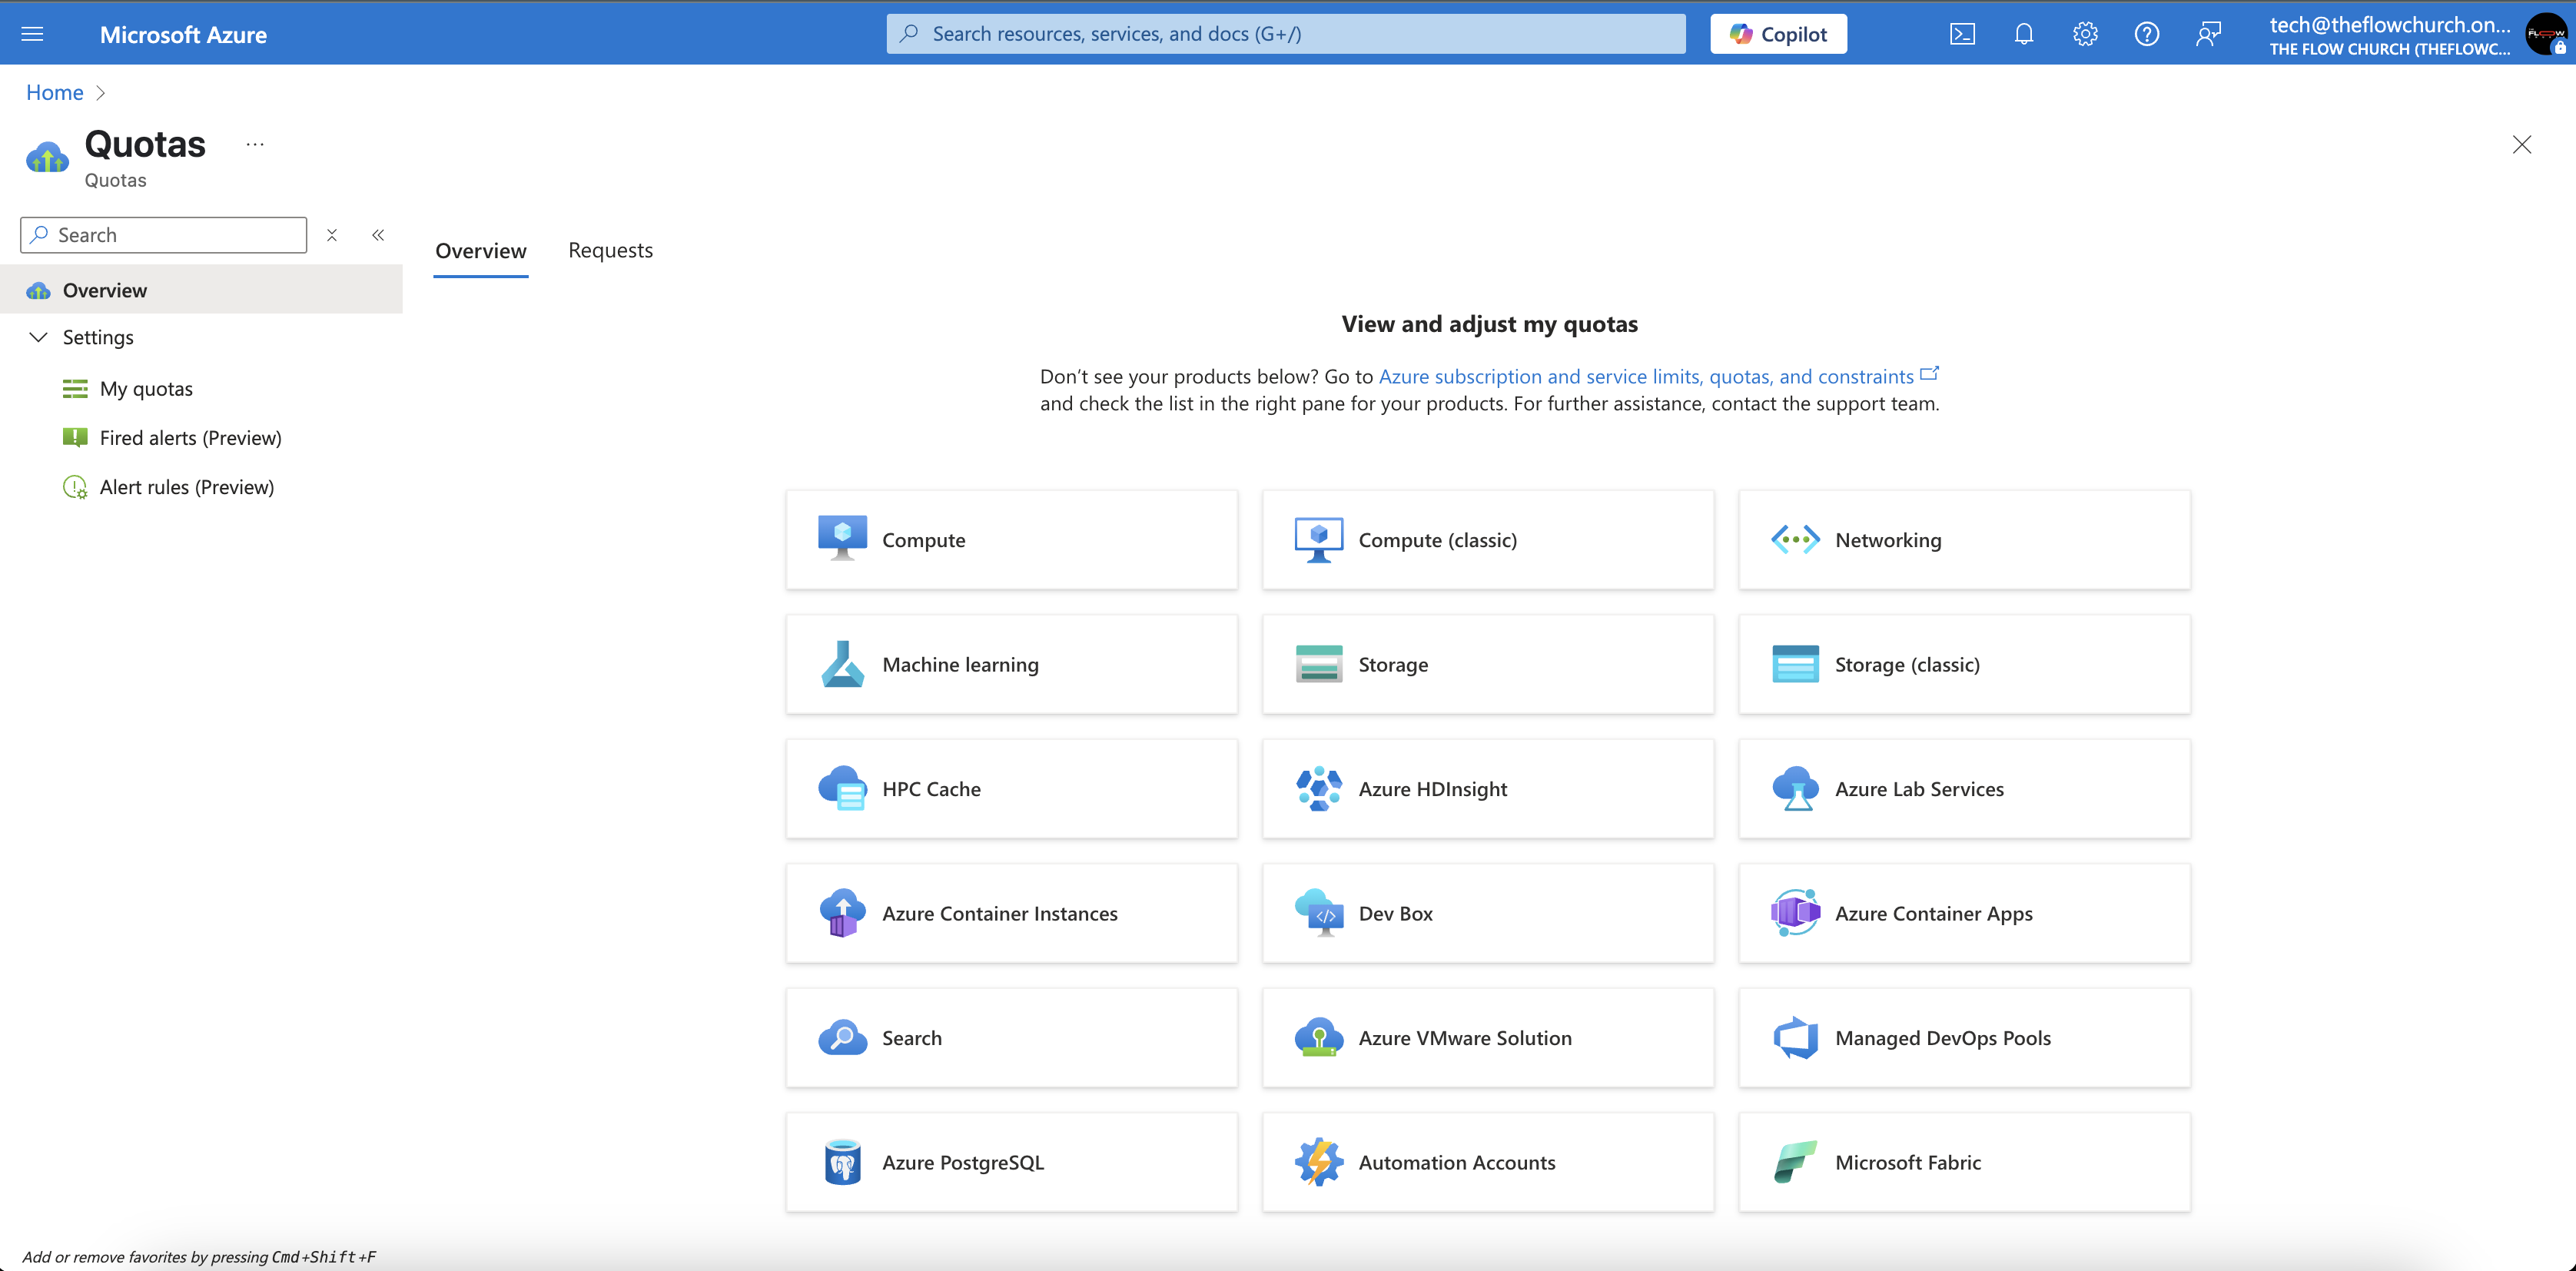Launch the Copilot assistant
This screenshot has width=2576, height=1271.
tap(1778, 33)
